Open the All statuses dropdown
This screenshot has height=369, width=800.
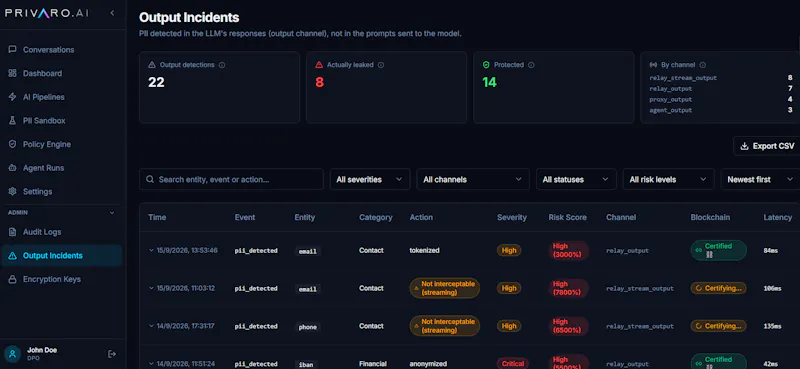point(576,180)
